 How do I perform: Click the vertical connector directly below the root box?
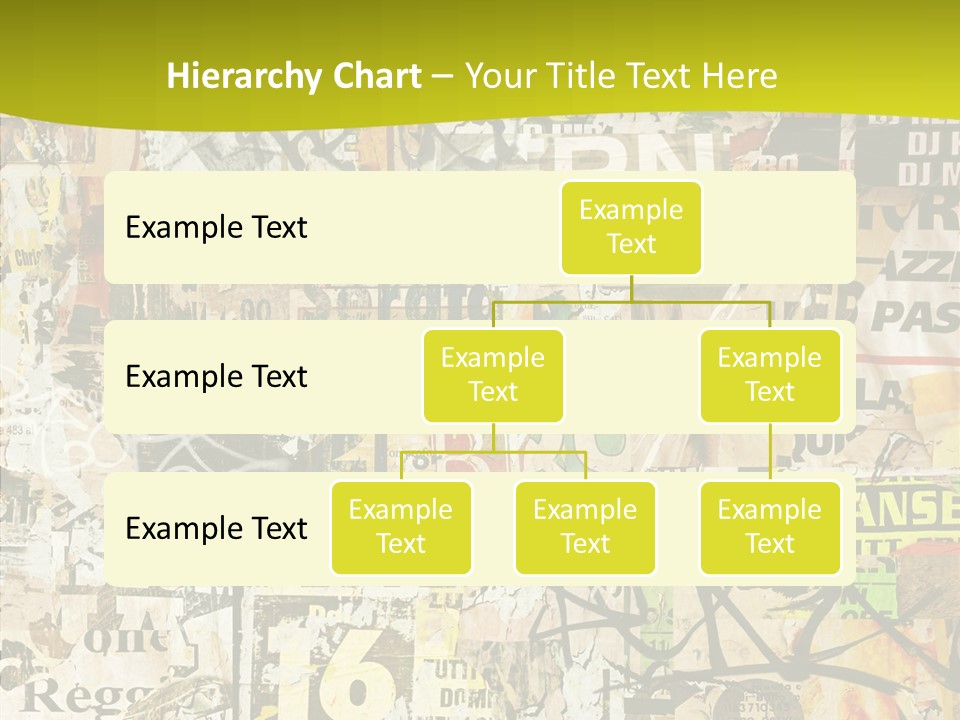point(631,287)
